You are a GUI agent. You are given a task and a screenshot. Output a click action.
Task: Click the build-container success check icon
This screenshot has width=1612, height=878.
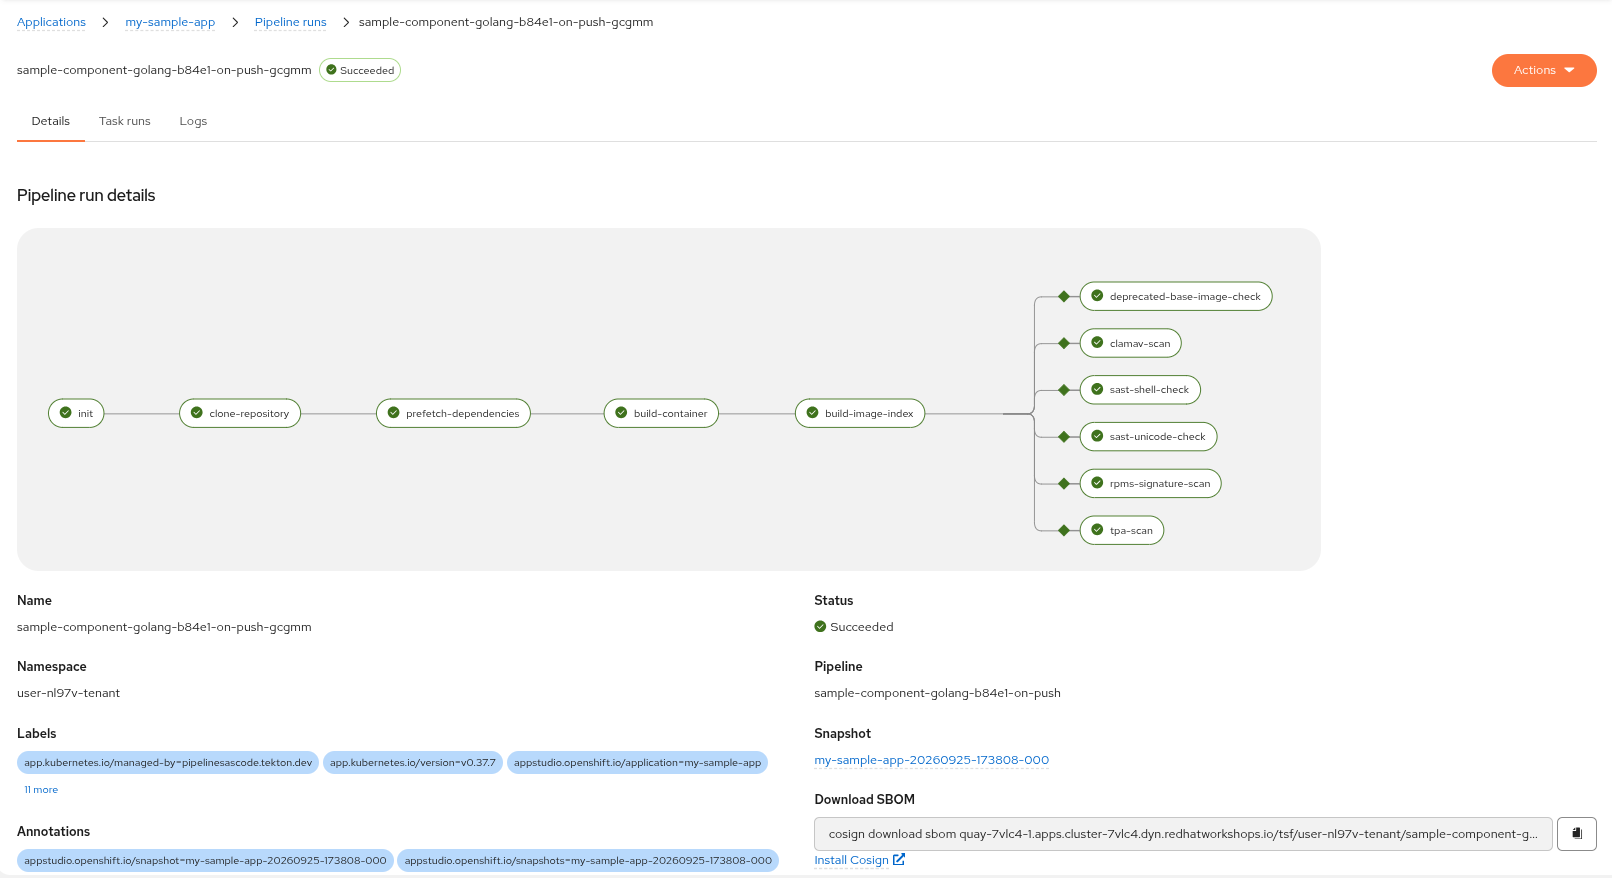[621, 413]
